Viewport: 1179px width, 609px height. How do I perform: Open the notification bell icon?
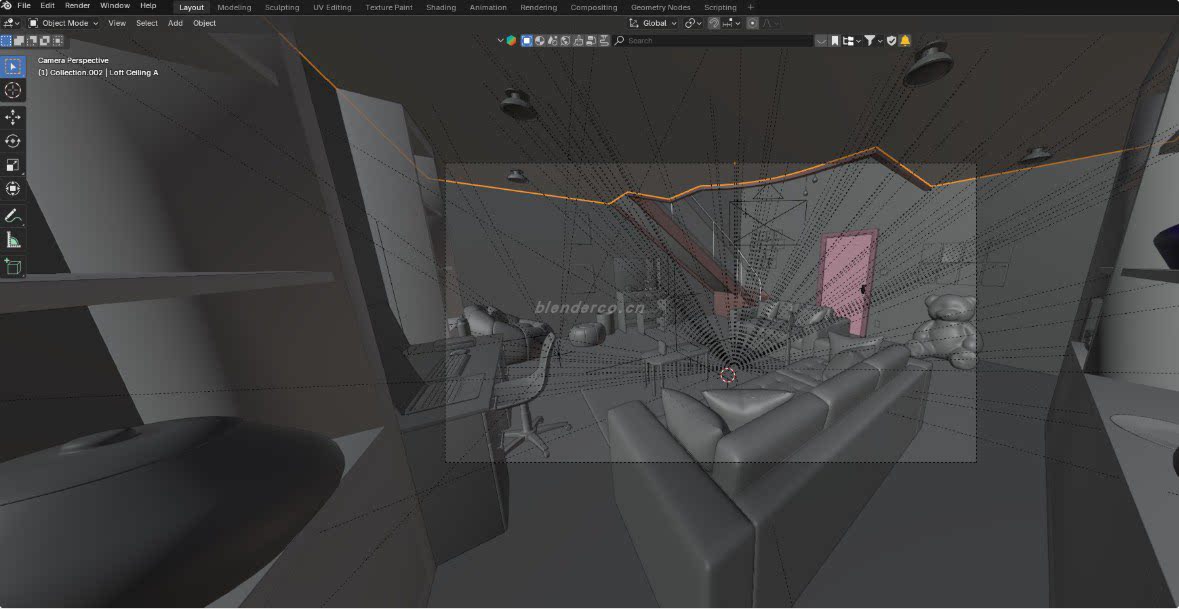point(905,41)
